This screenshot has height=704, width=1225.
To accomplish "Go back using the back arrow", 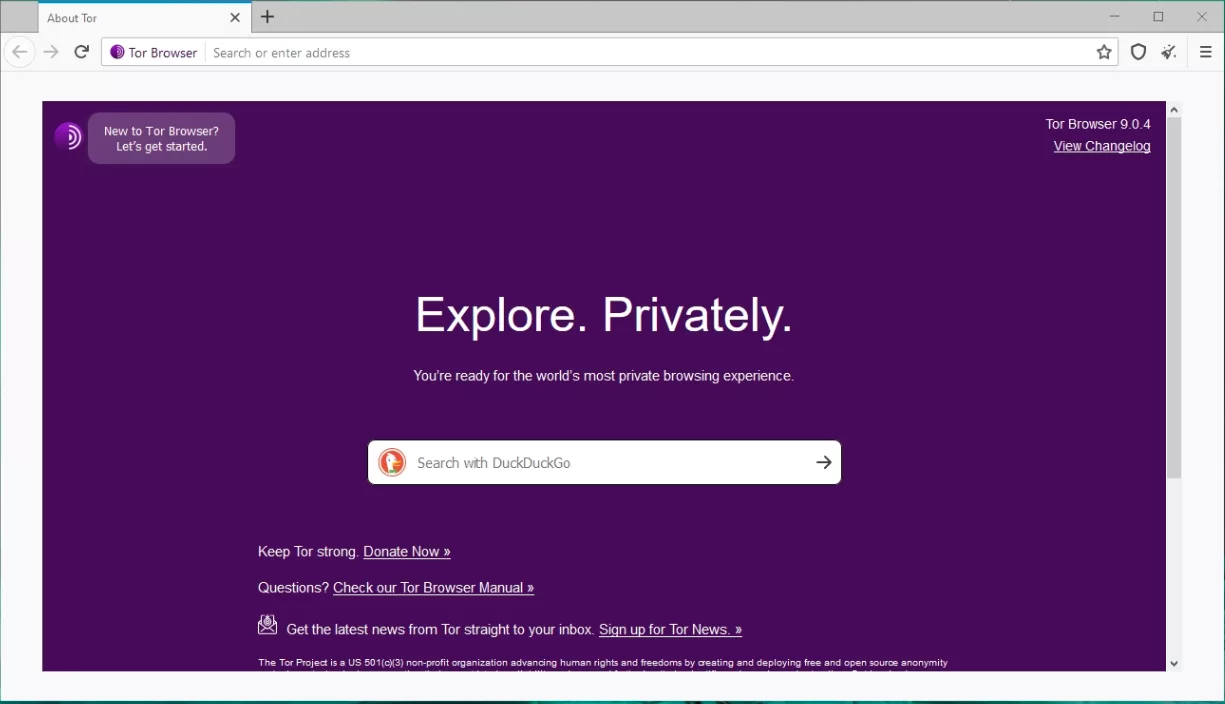I will (19, 52).
